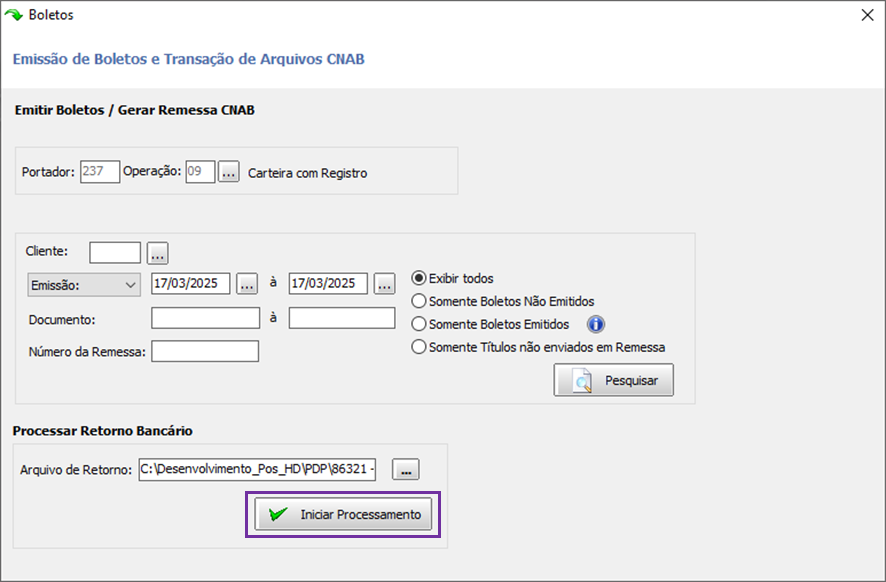Viewport: 886px width, 582px height.
Task: Click the Número da Remessa field
Action: (205, 351)
